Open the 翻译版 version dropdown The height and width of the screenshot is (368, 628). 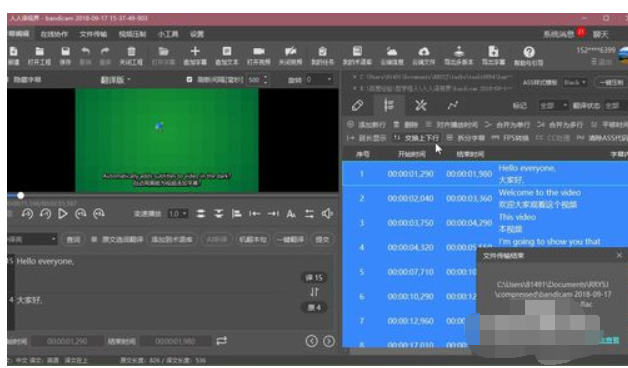pos(115,80)
